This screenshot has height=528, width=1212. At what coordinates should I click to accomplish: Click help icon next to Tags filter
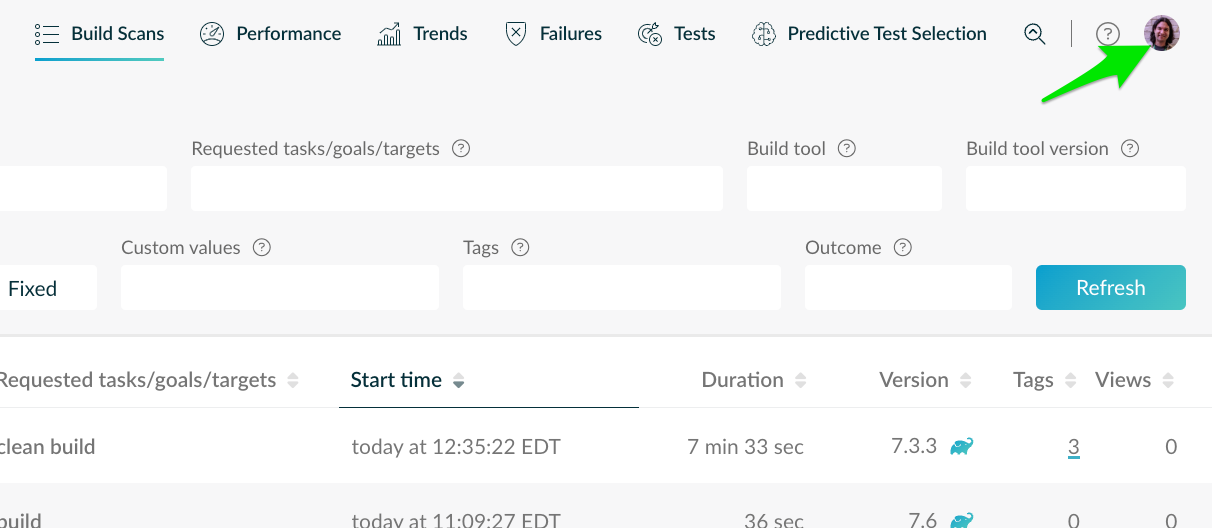pyautogui.click(x=520, y=247)
